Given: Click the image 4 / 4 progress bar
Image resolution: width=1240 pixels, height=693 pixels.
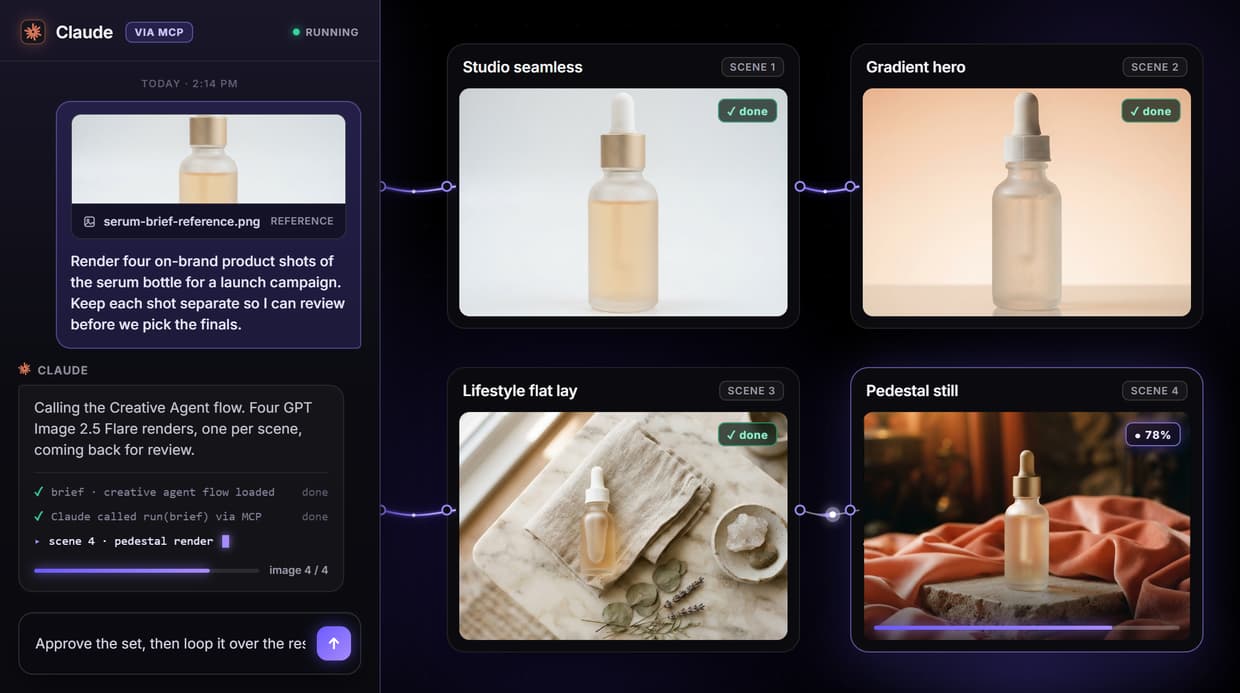Looking at the screenshot, I should pos(146,570).
